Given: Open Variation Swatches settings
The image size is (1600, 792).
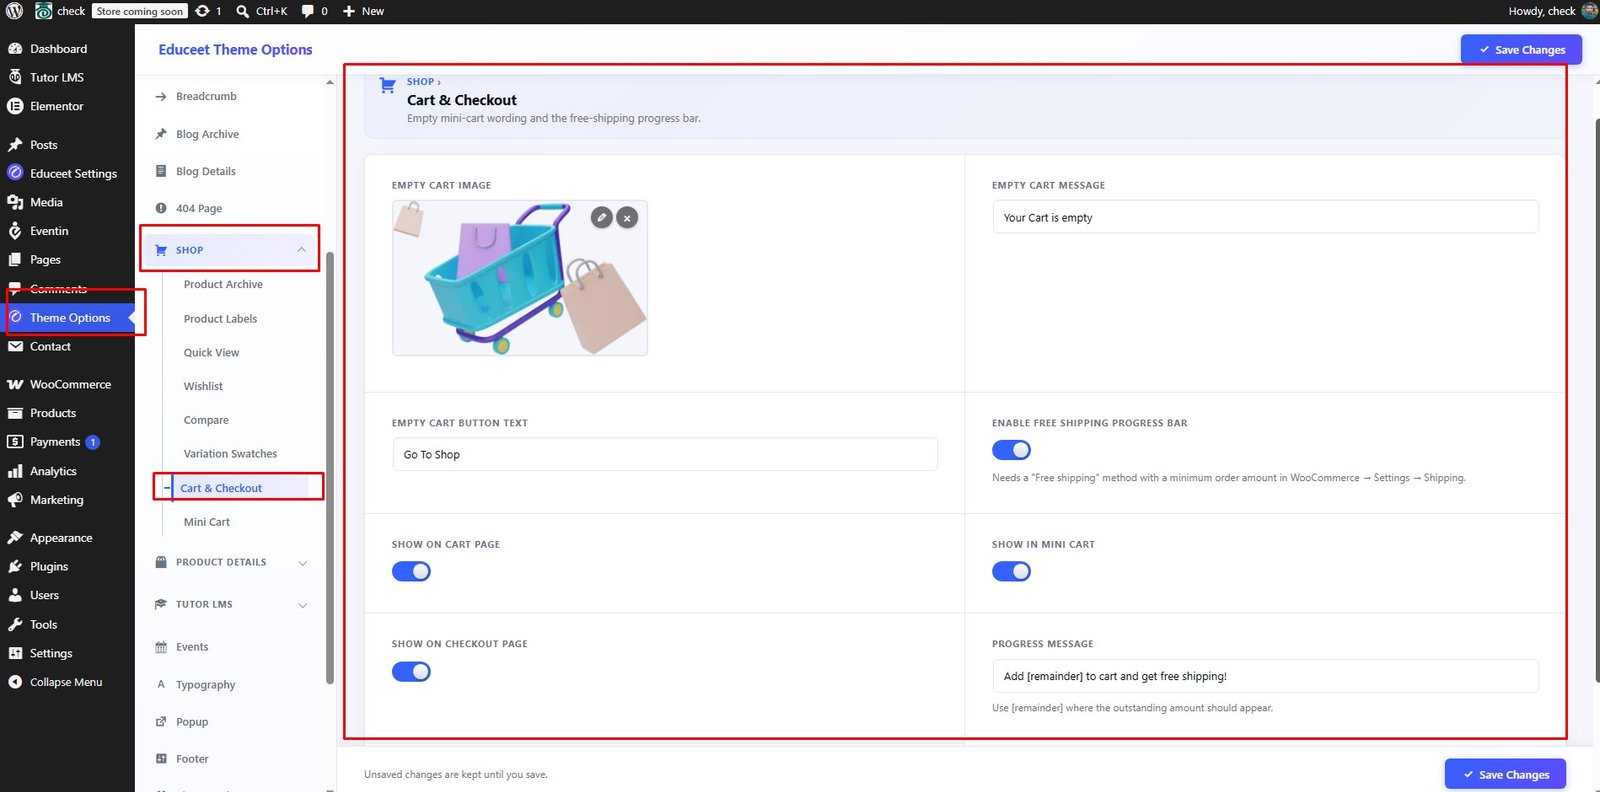Looking at the screenshot, I should click(x=230, y=454).
